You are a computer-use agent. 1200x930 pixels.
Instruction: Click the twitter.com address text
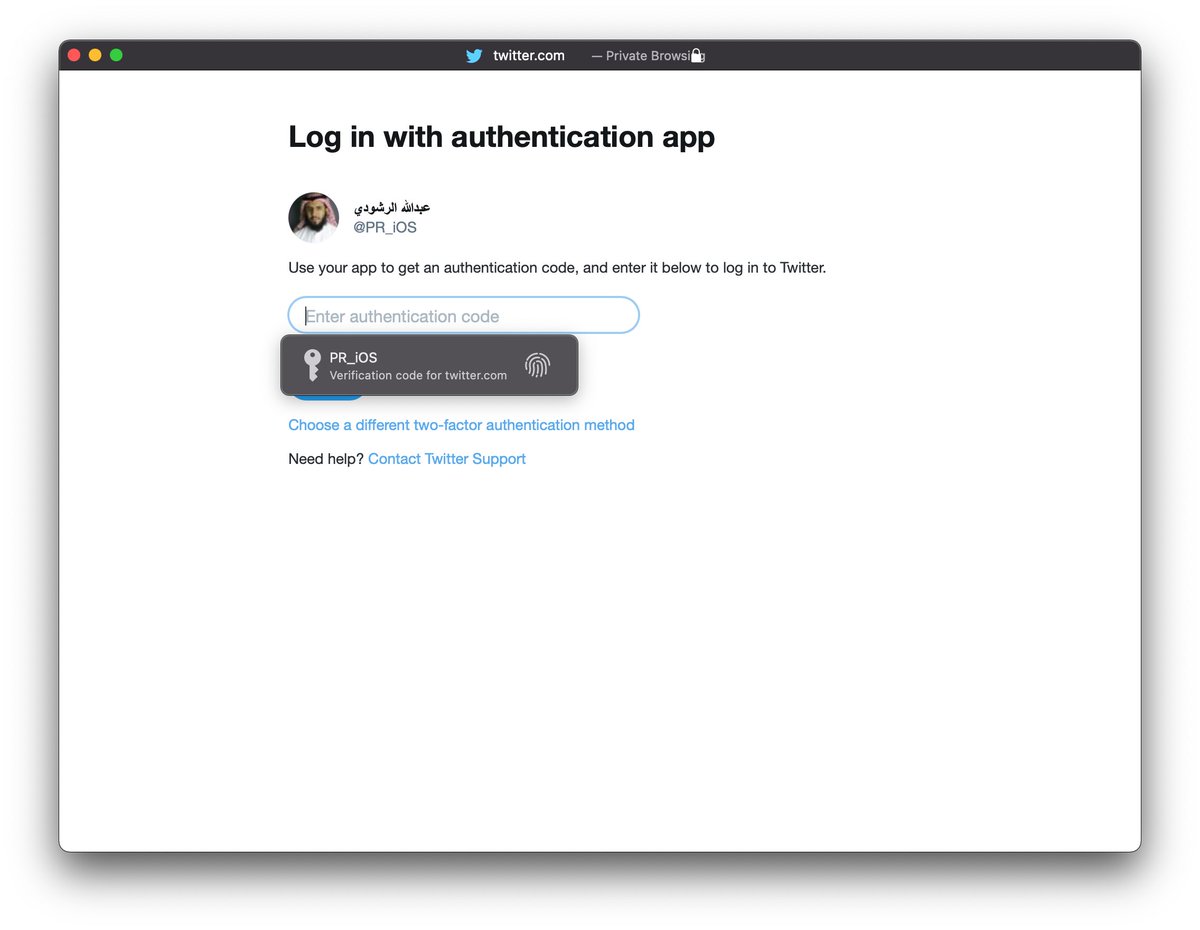click(529, 56)
